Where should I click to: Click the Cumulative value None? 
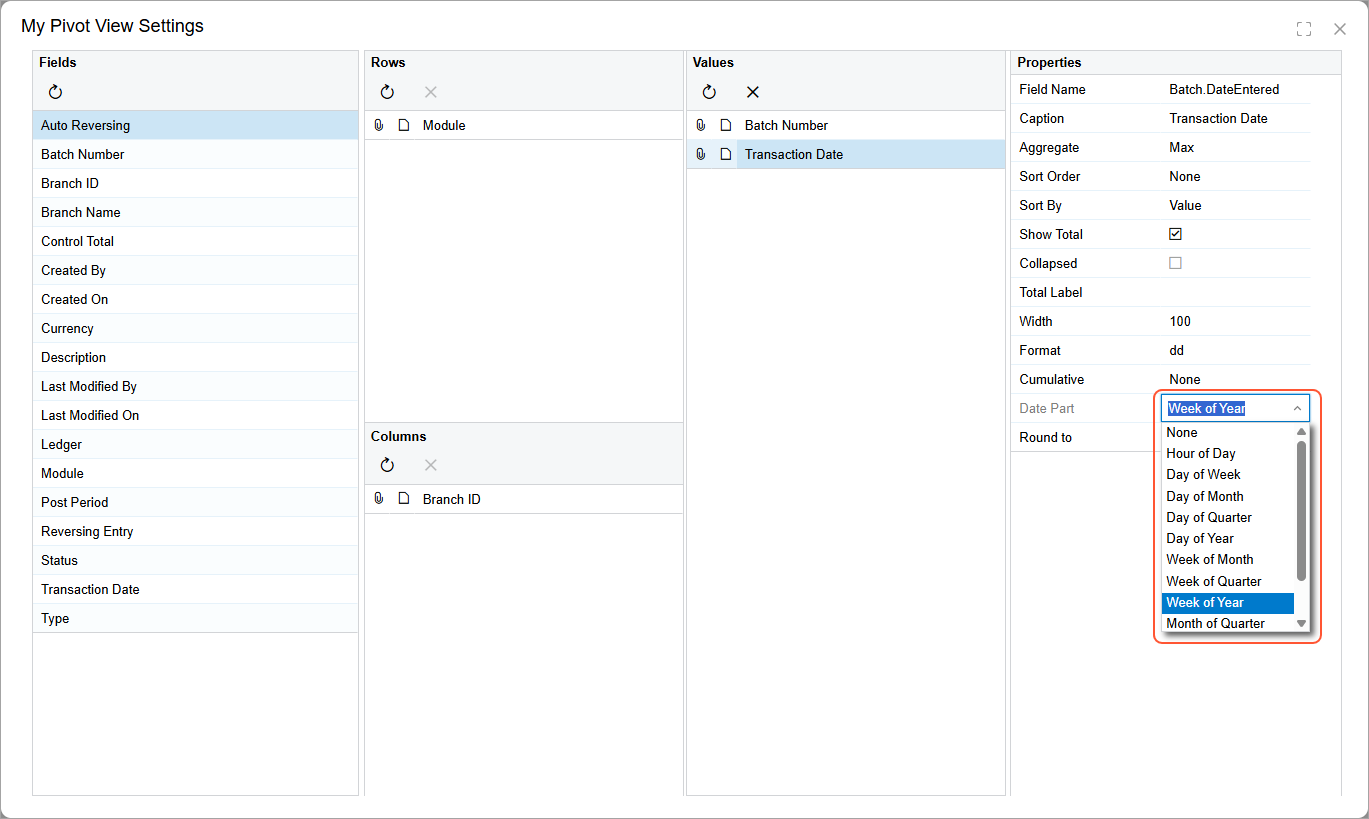(1185, 379)
